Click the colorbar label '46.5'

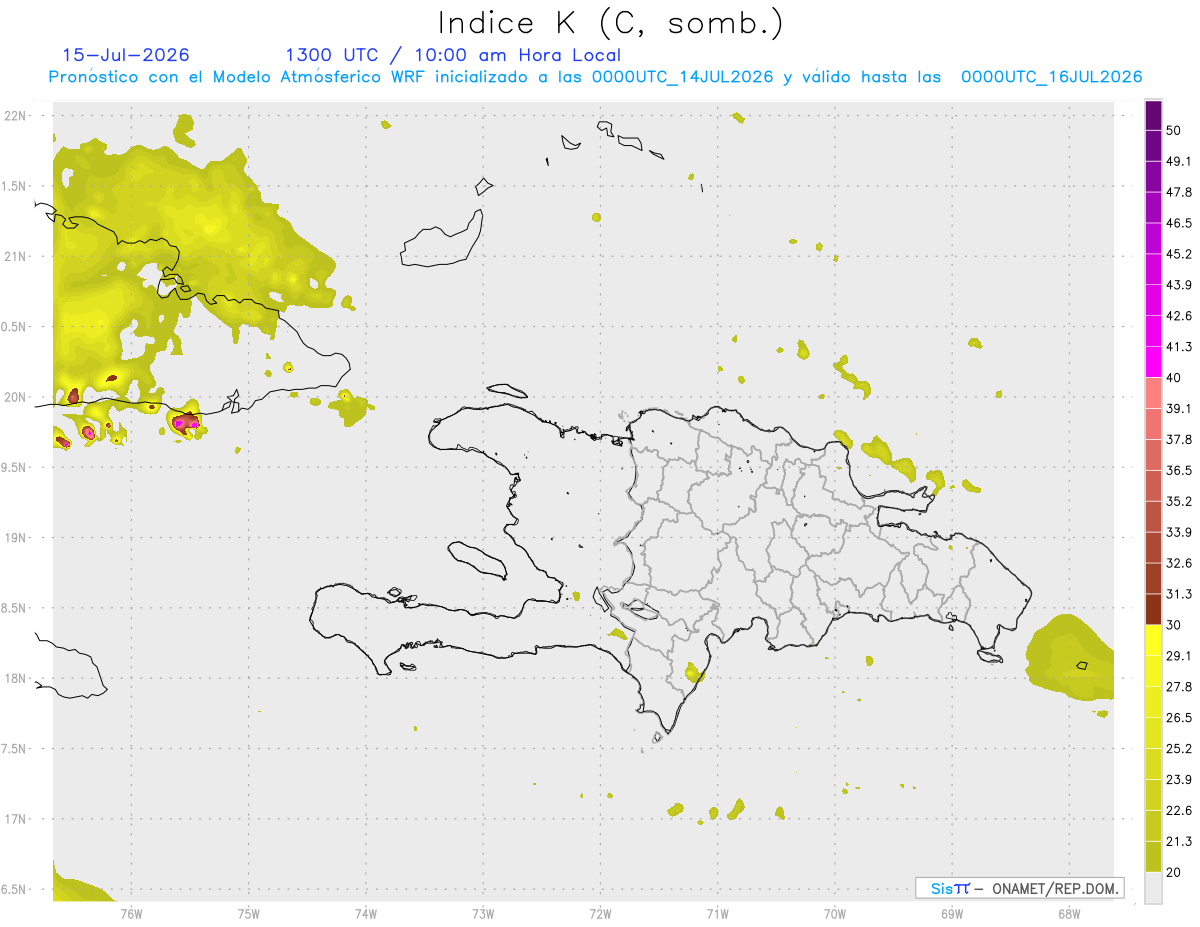click(x=1179, y=223)
